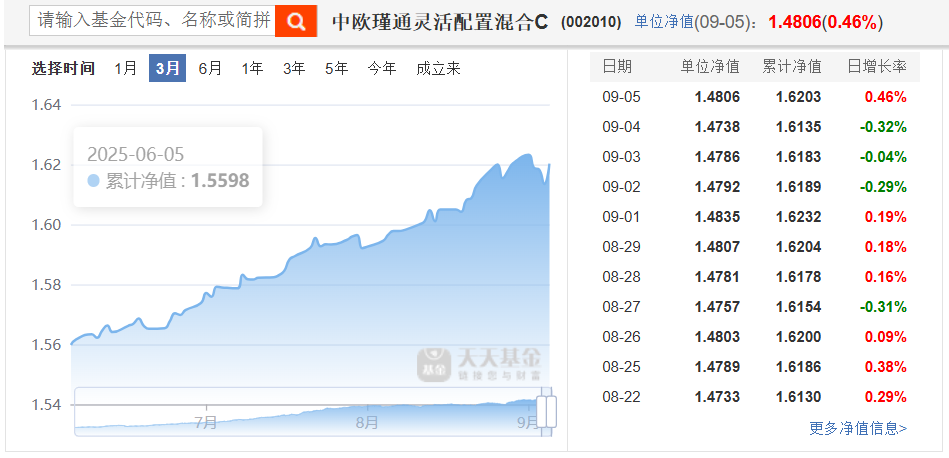Select the 3月 time range tab
Viewport: 949px width, 458px height.
click(x=168, y=68)
